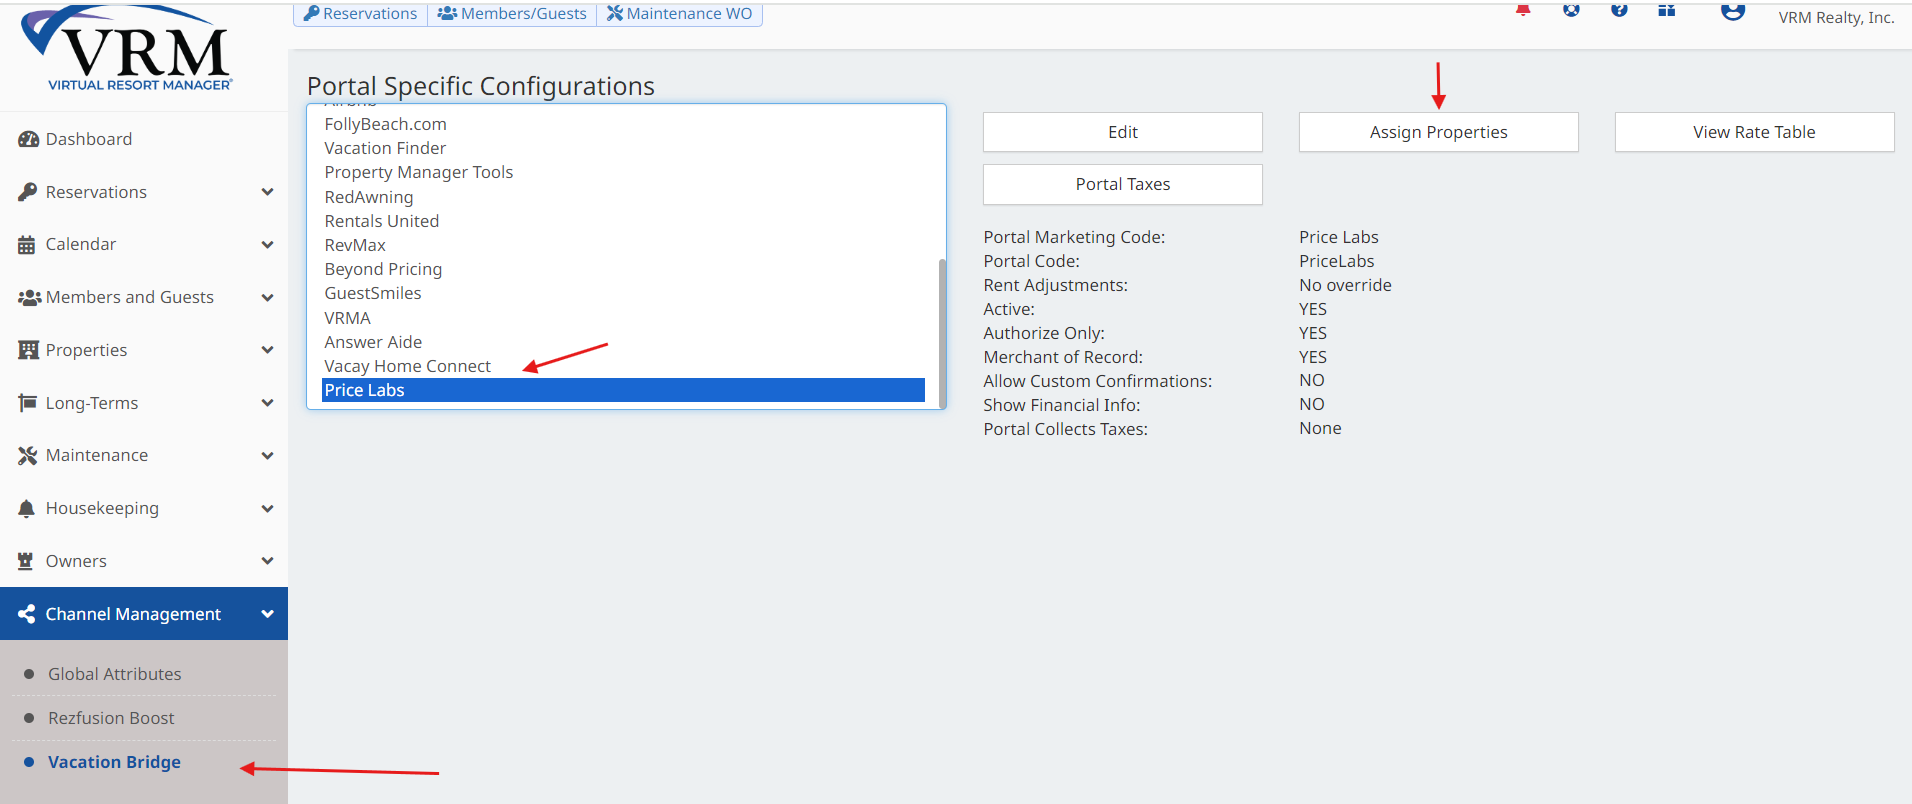
Task: Click the Long-Terms flag icon
Action: coord(27,403)
